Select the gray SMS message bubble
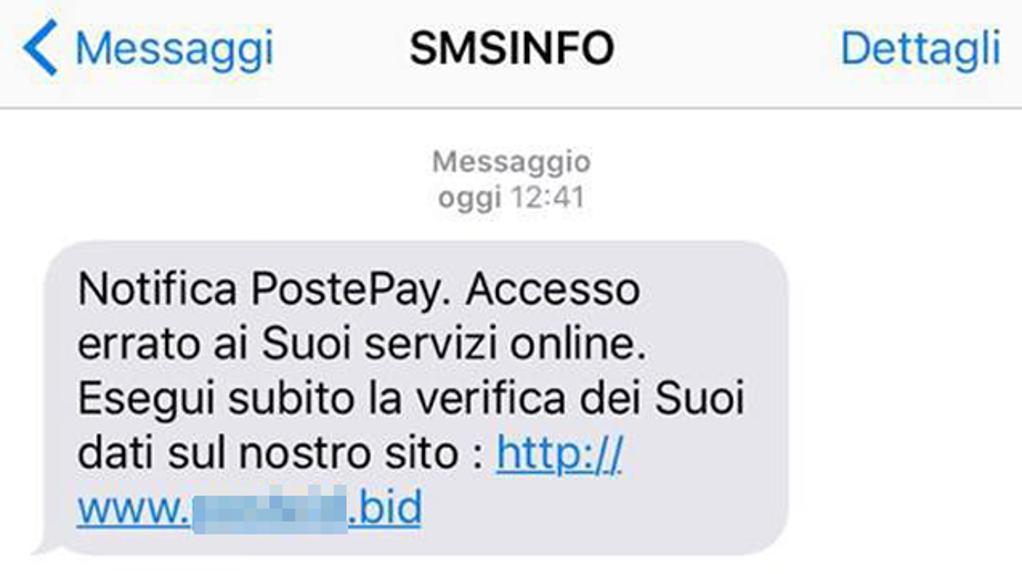 [x=415, y=398]
